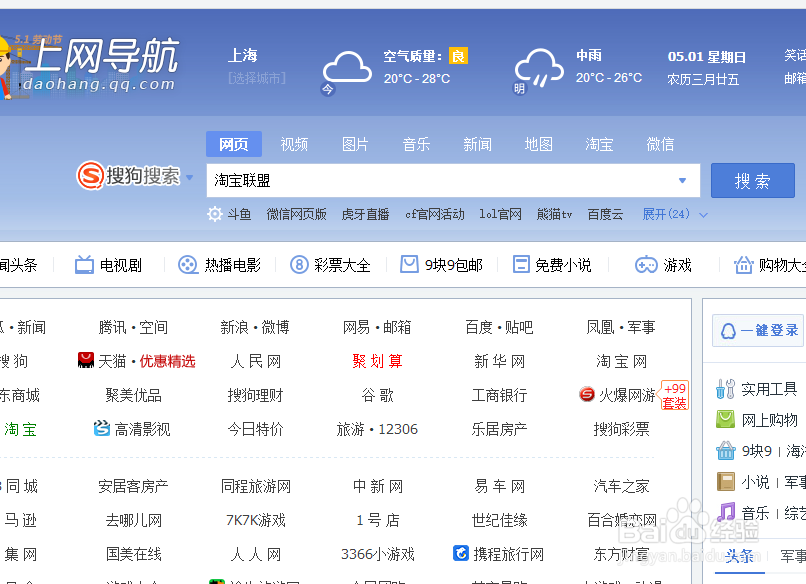Switch to the 淘宝 search tab
This screenshot has width=806, height=584.
pos(599,144)
